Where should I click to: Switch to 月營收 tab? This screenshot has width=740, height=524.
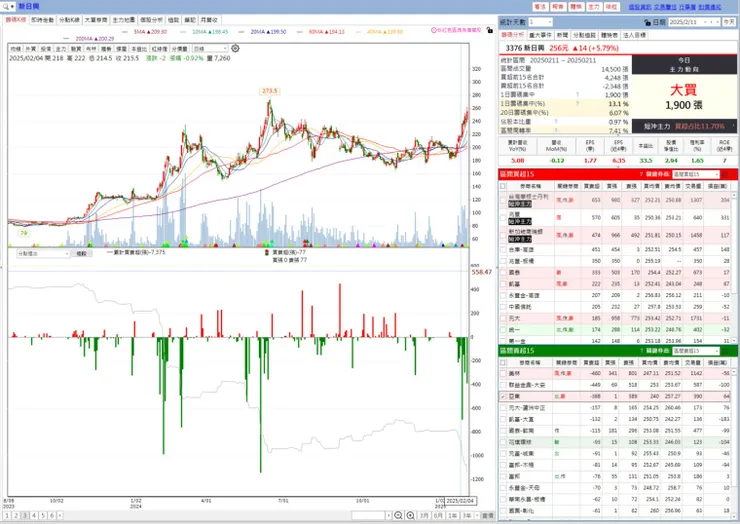(209, 20)
